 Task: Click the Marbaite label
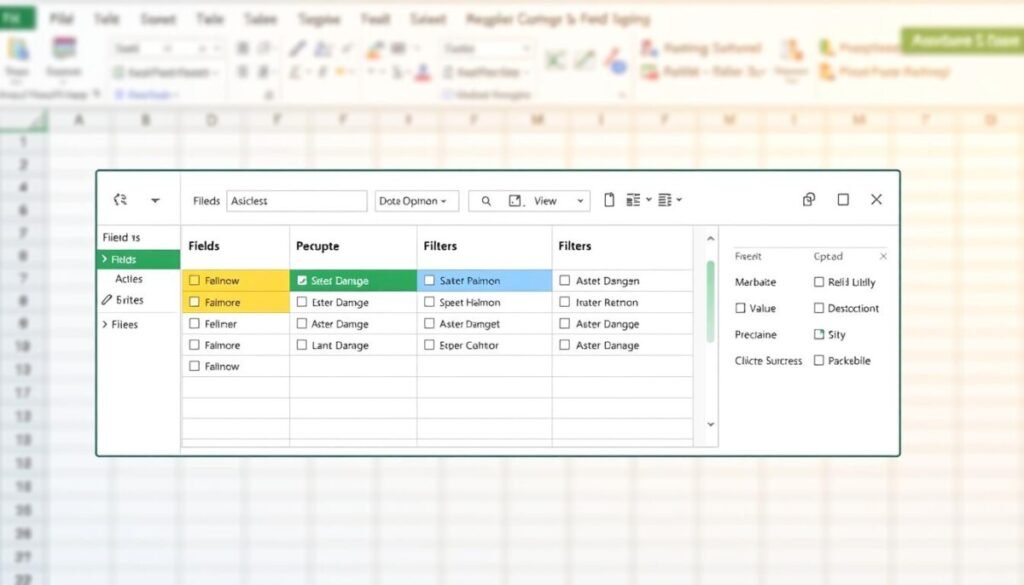click(x=756, y=282)
